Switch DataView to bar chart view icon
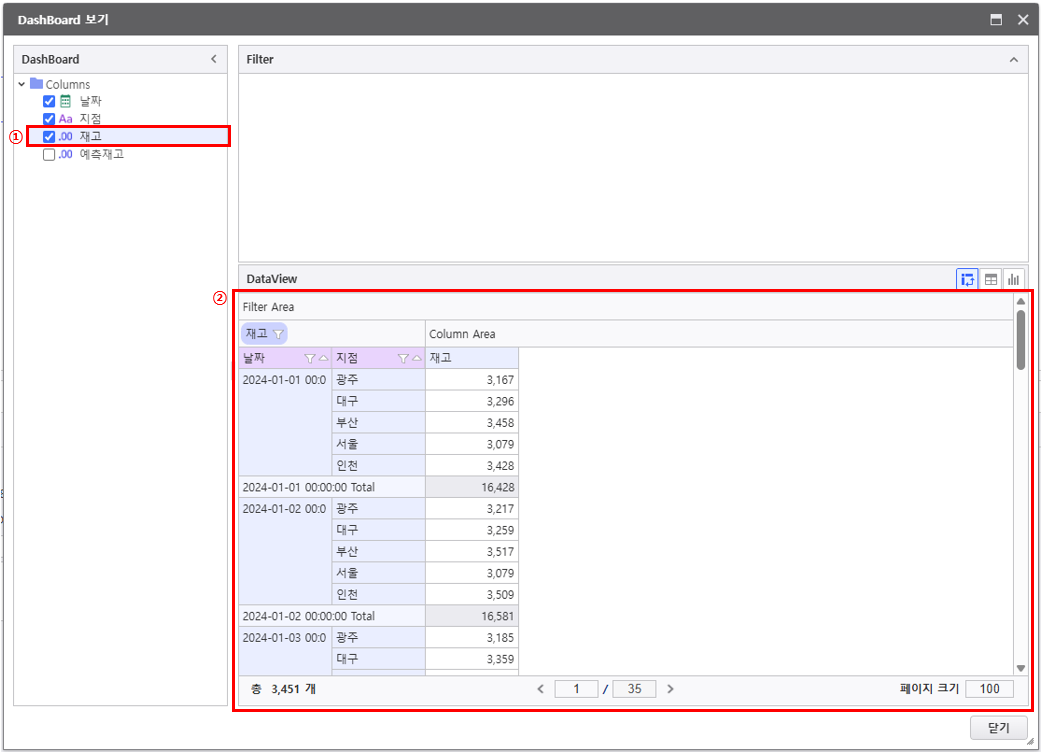The height and width of the screenshot is (753, 1041). point(1014,280)
